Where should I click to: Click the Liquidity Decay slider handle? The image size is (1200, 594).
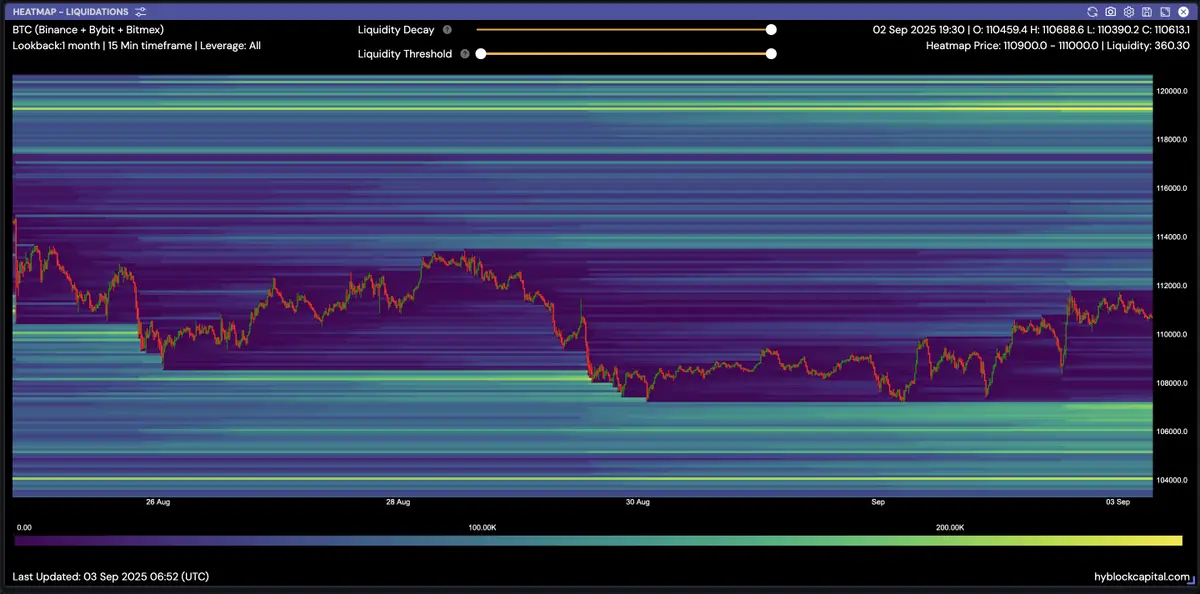[771, 30]
